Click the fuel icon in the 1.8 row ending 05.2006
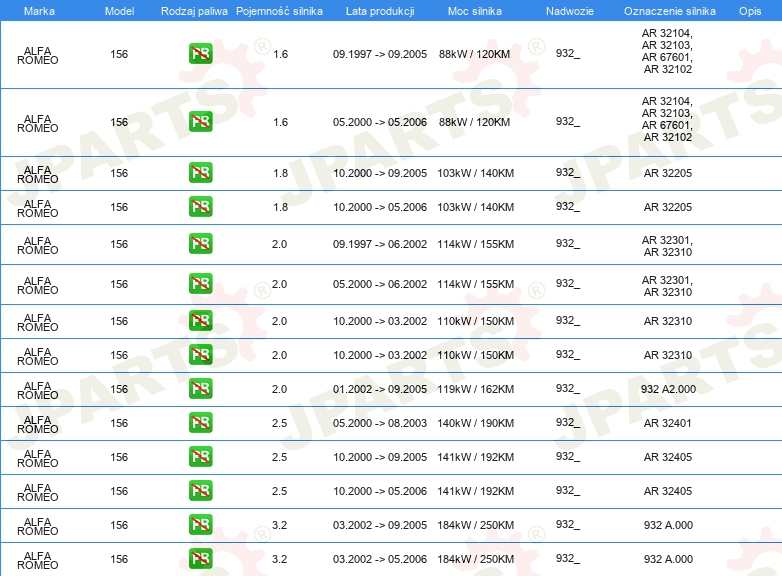Image resolution: width=782 pixels, height=576 pixels. (200, 207)
